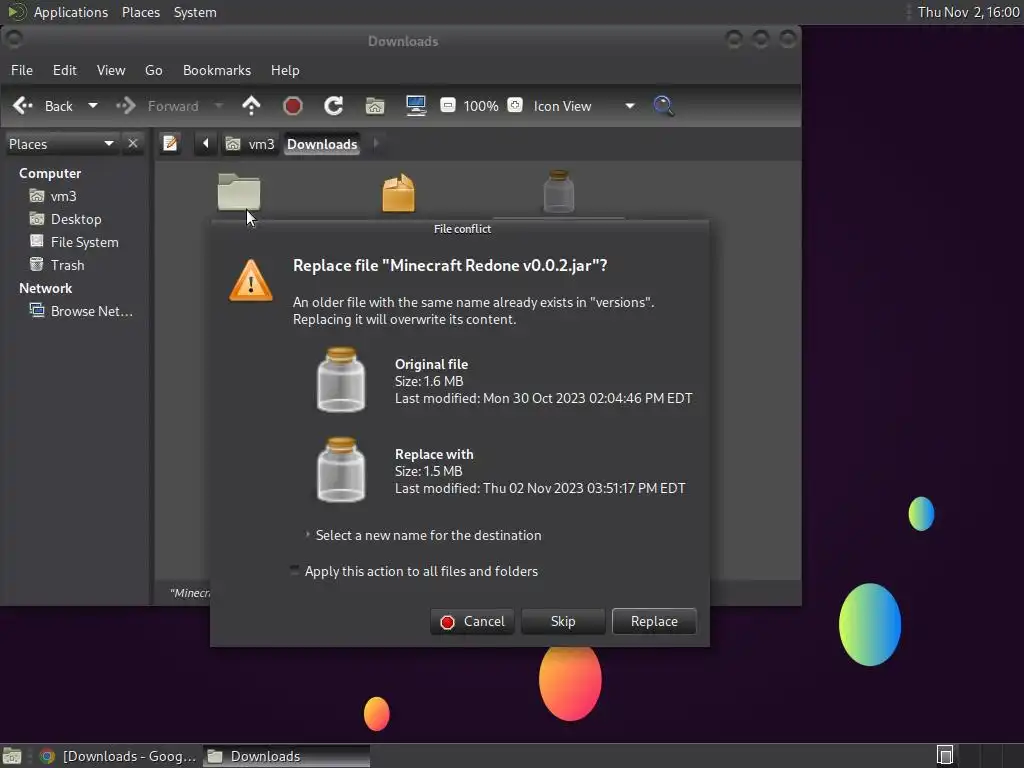1024x768 pixels.
Task: Click the Computer heading in sidebar
Action: click(50, 173)
